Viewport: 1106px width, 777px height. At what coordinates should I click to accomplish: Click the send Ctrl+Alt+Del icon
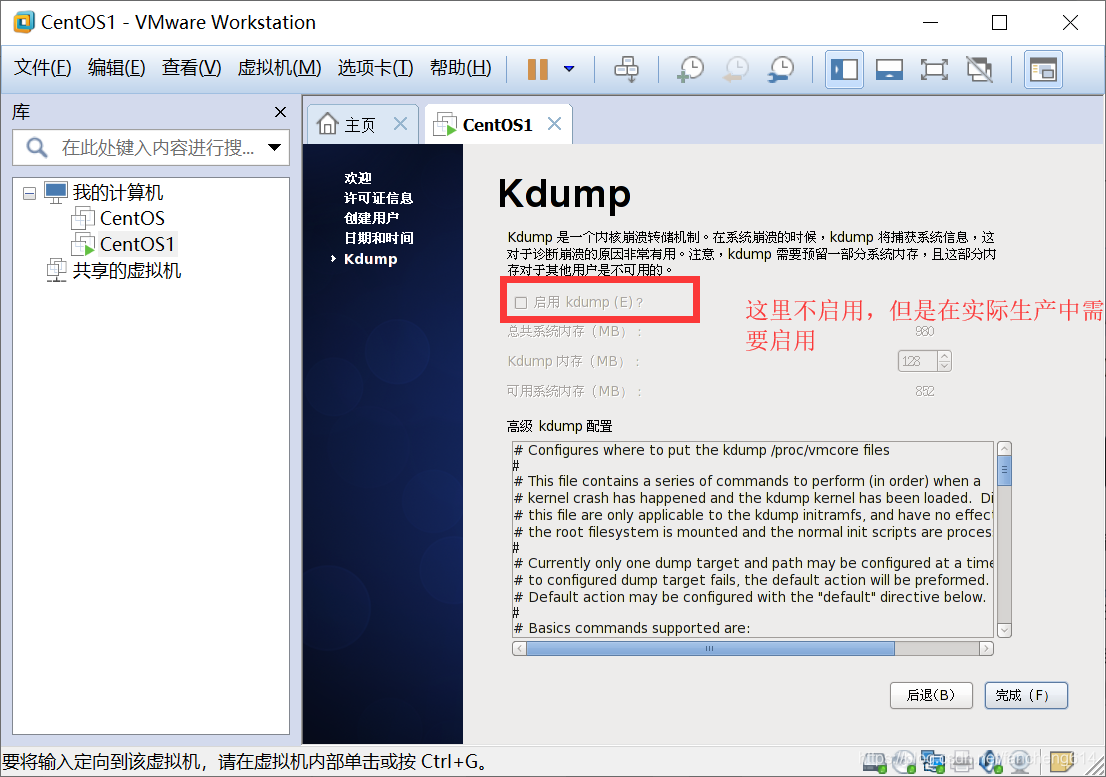tap(626, 69)
